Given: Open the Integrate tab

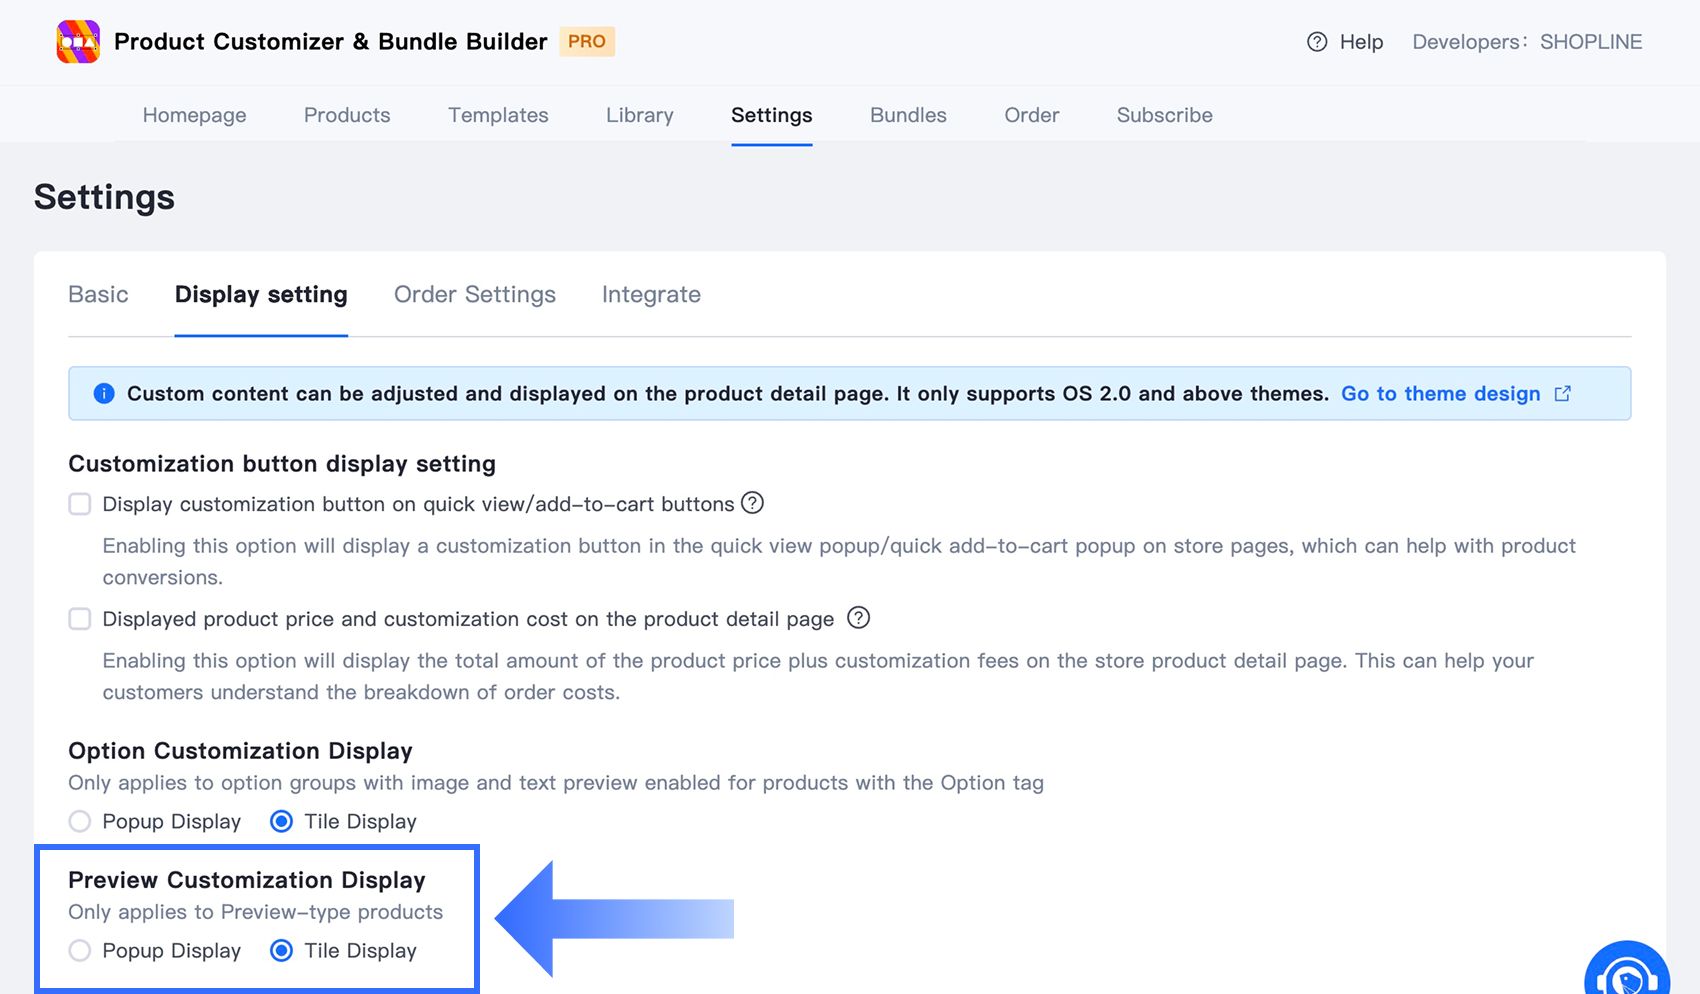Looking at the screenshot, I should click(x=651, y=294).
